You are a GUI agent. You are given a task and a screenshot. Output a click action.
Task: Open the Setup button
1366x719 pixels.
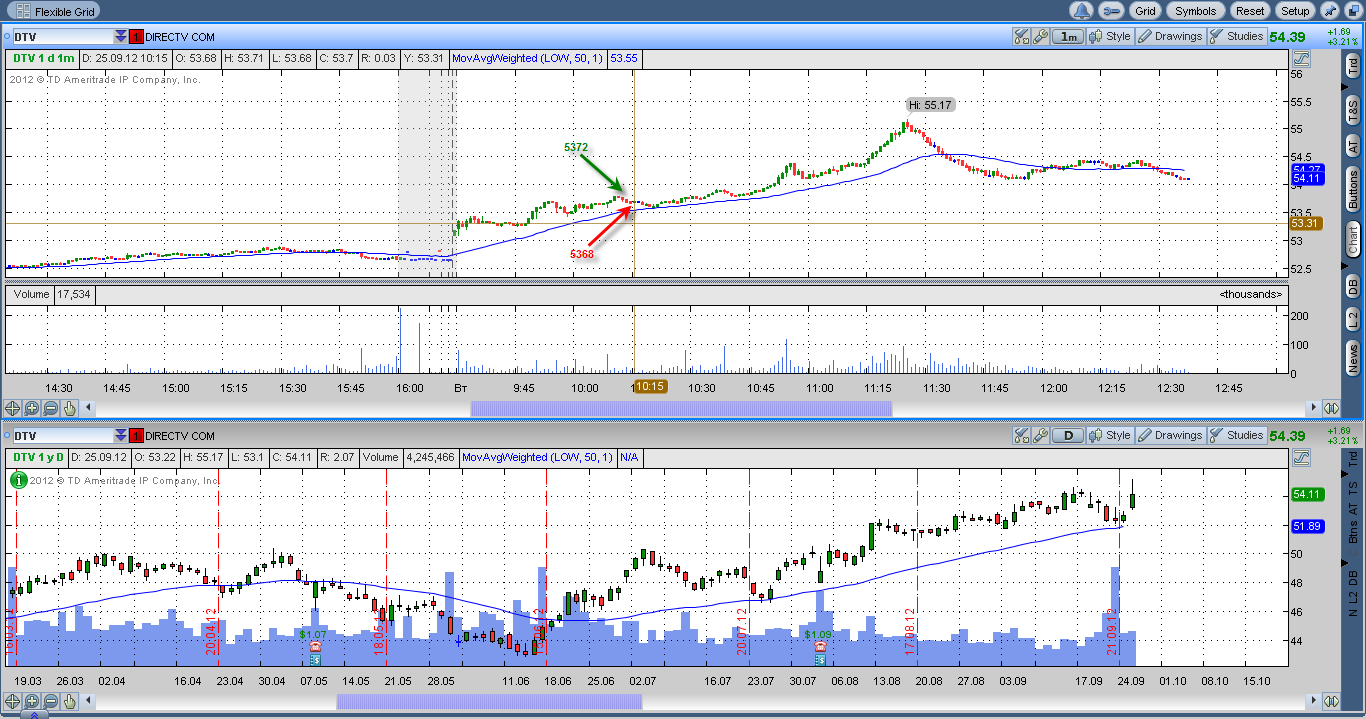pyautogui.click(x=1295, y=11)
